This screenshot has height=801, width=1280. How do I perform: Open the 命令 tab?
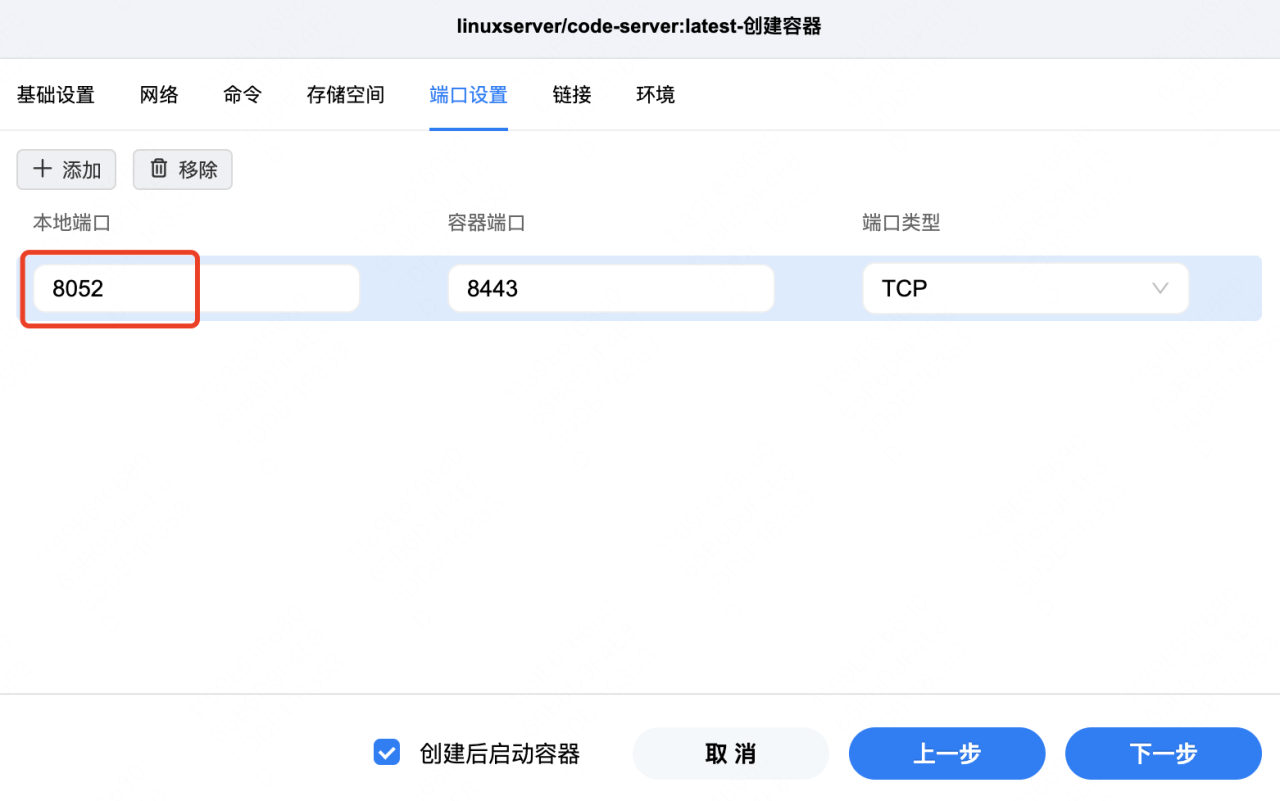[x=242, y=94]
